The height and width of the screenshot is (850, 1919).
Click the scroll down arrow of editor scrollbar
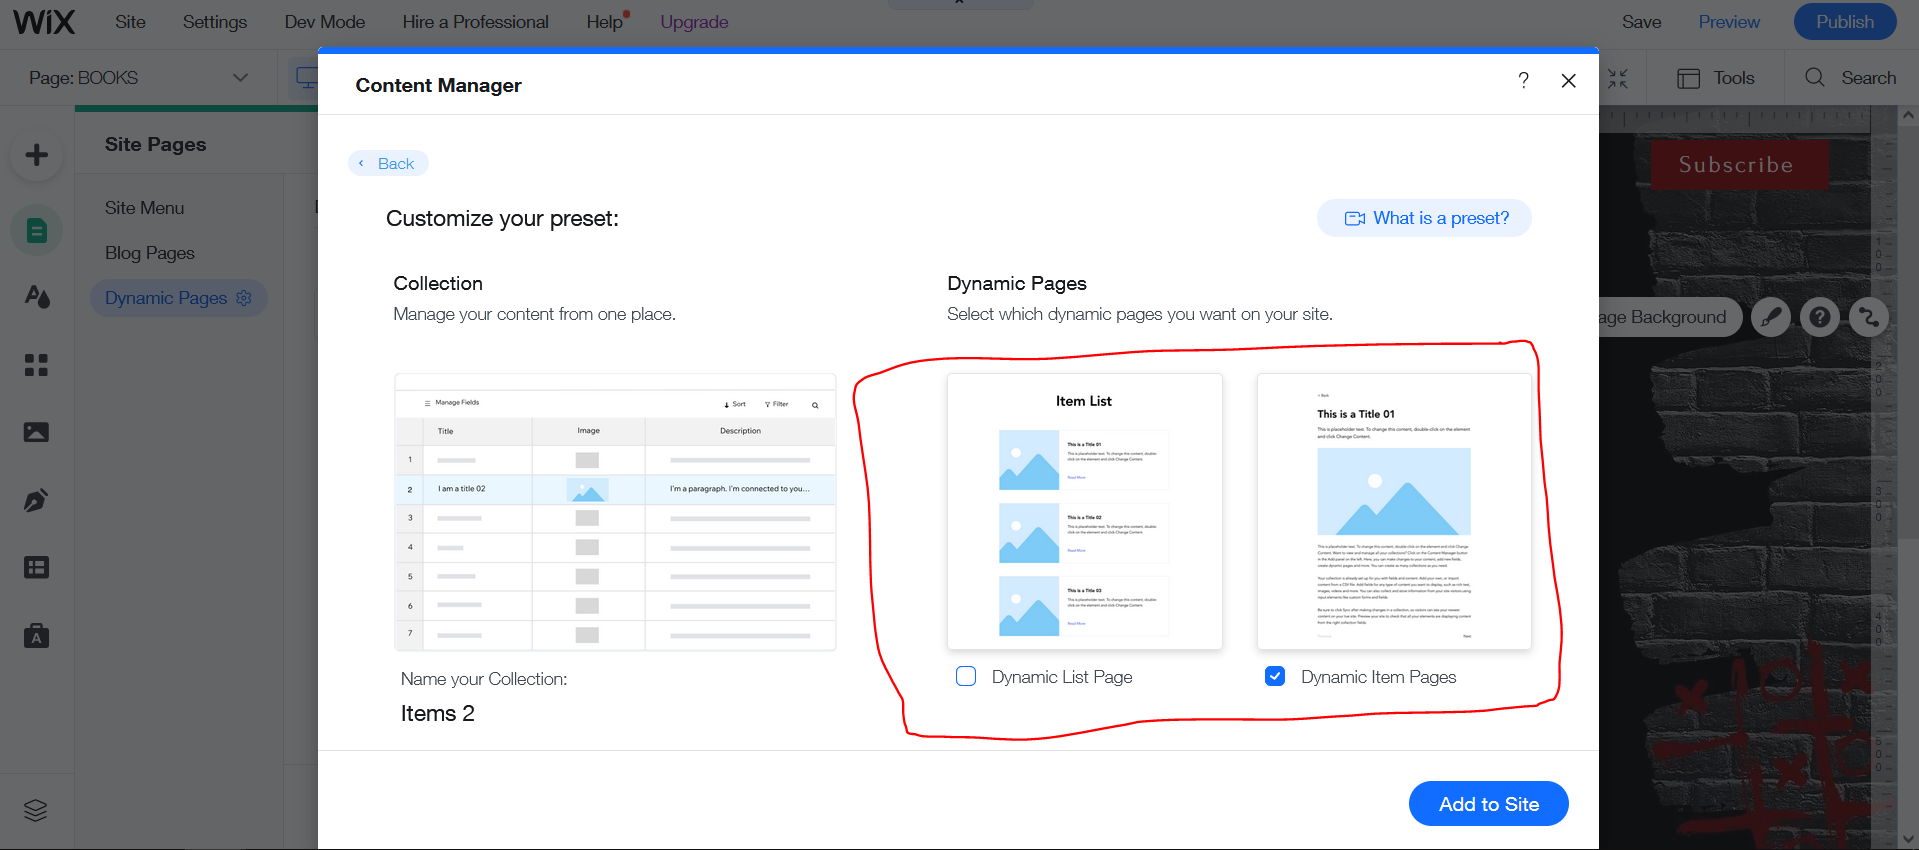[x=1908, y=838]
